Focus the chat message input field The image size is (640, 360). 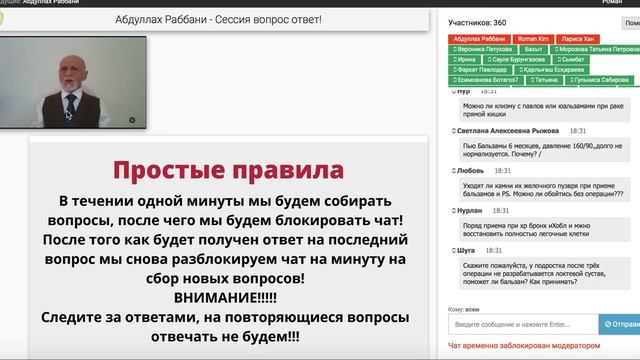(523, 324)
